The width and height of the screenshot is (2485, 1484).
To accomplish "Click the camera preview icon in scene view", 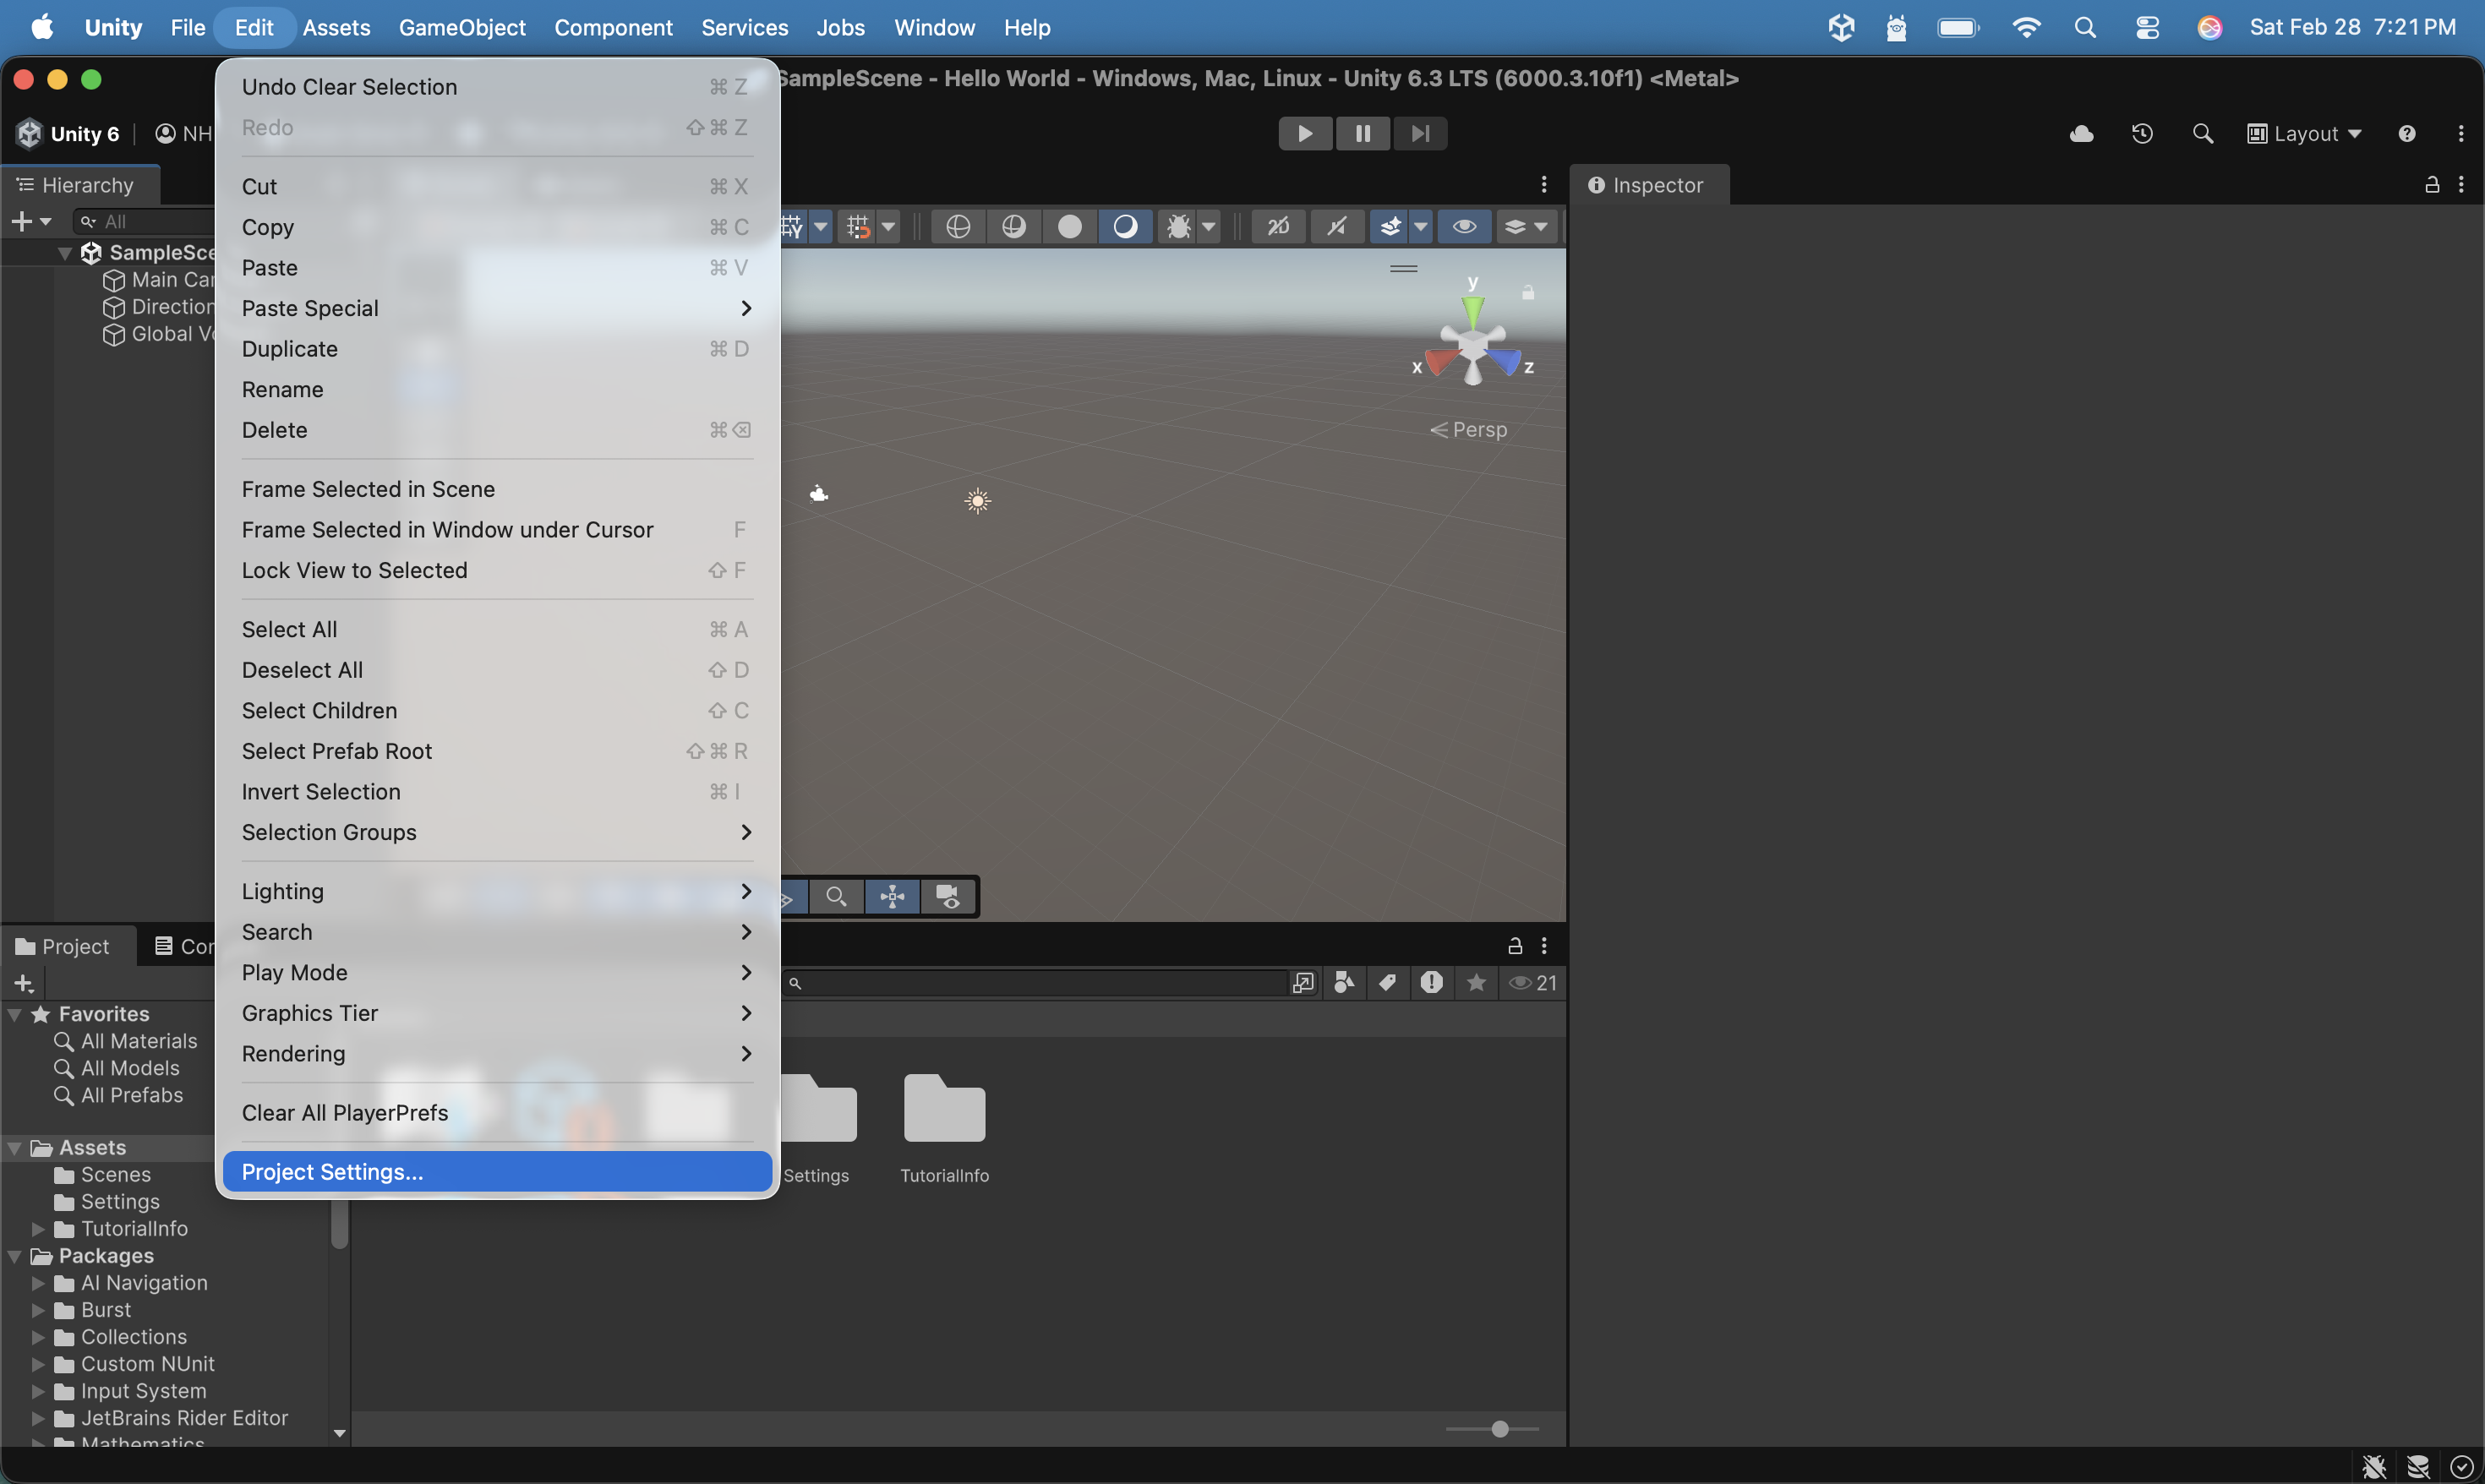I will [947, 897].
